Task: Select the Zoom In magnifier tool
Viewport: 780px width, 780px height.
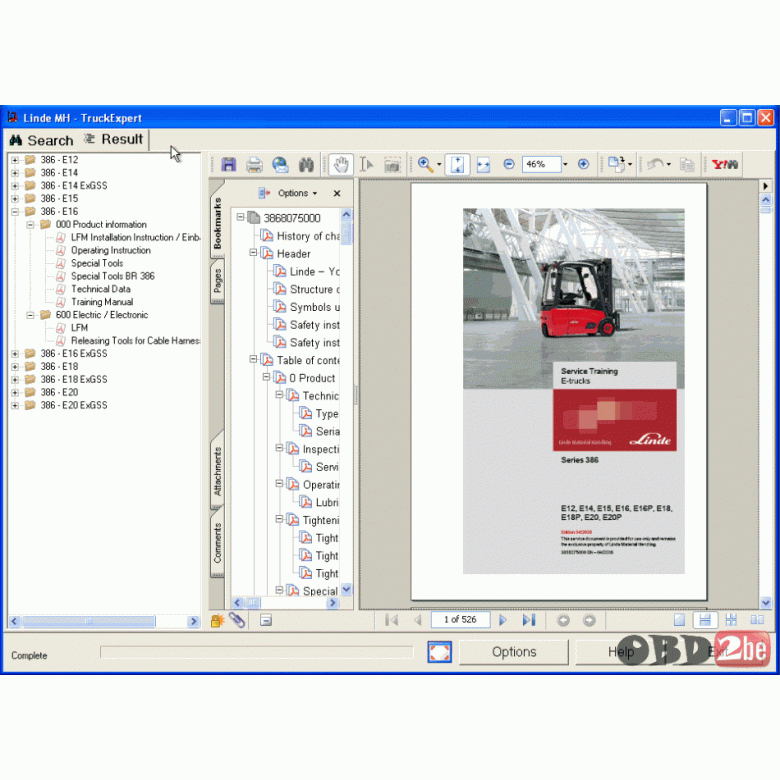Action: [425, 164]
